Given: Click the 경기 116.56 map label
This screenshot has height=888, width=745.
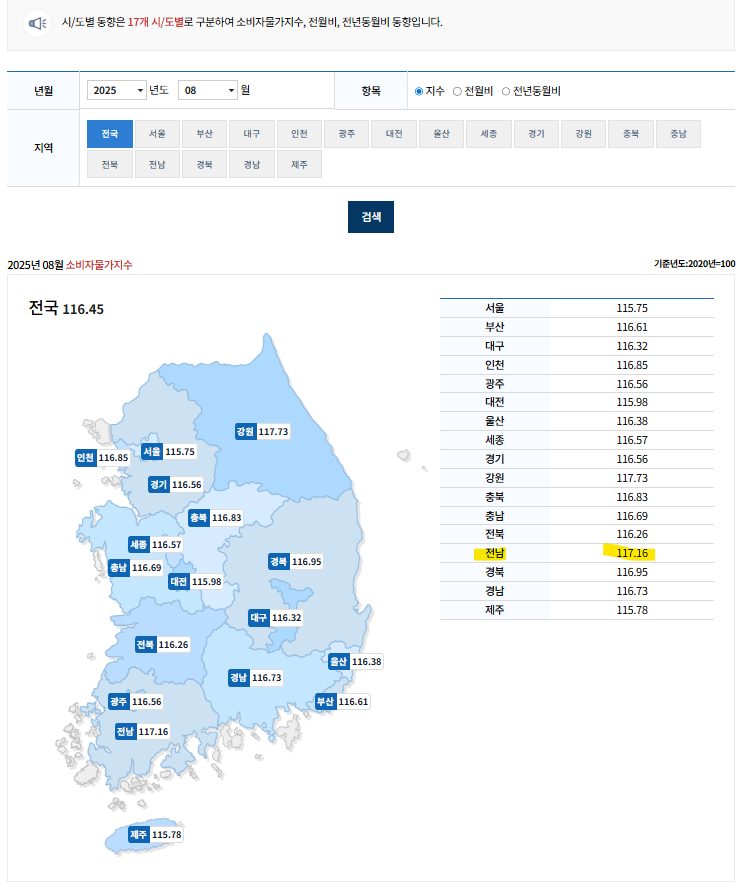Looking at the screenshot, I should pos(176,485).
